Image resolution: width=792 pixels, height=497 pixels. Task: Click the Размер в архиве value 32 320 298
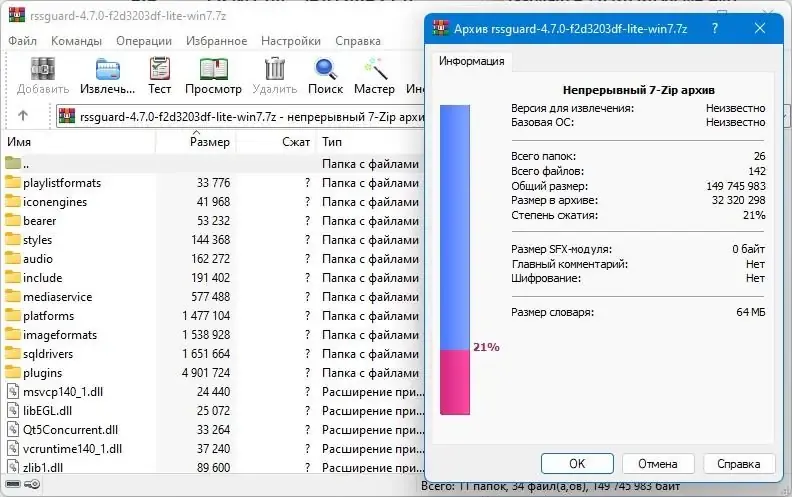point(738,200)
